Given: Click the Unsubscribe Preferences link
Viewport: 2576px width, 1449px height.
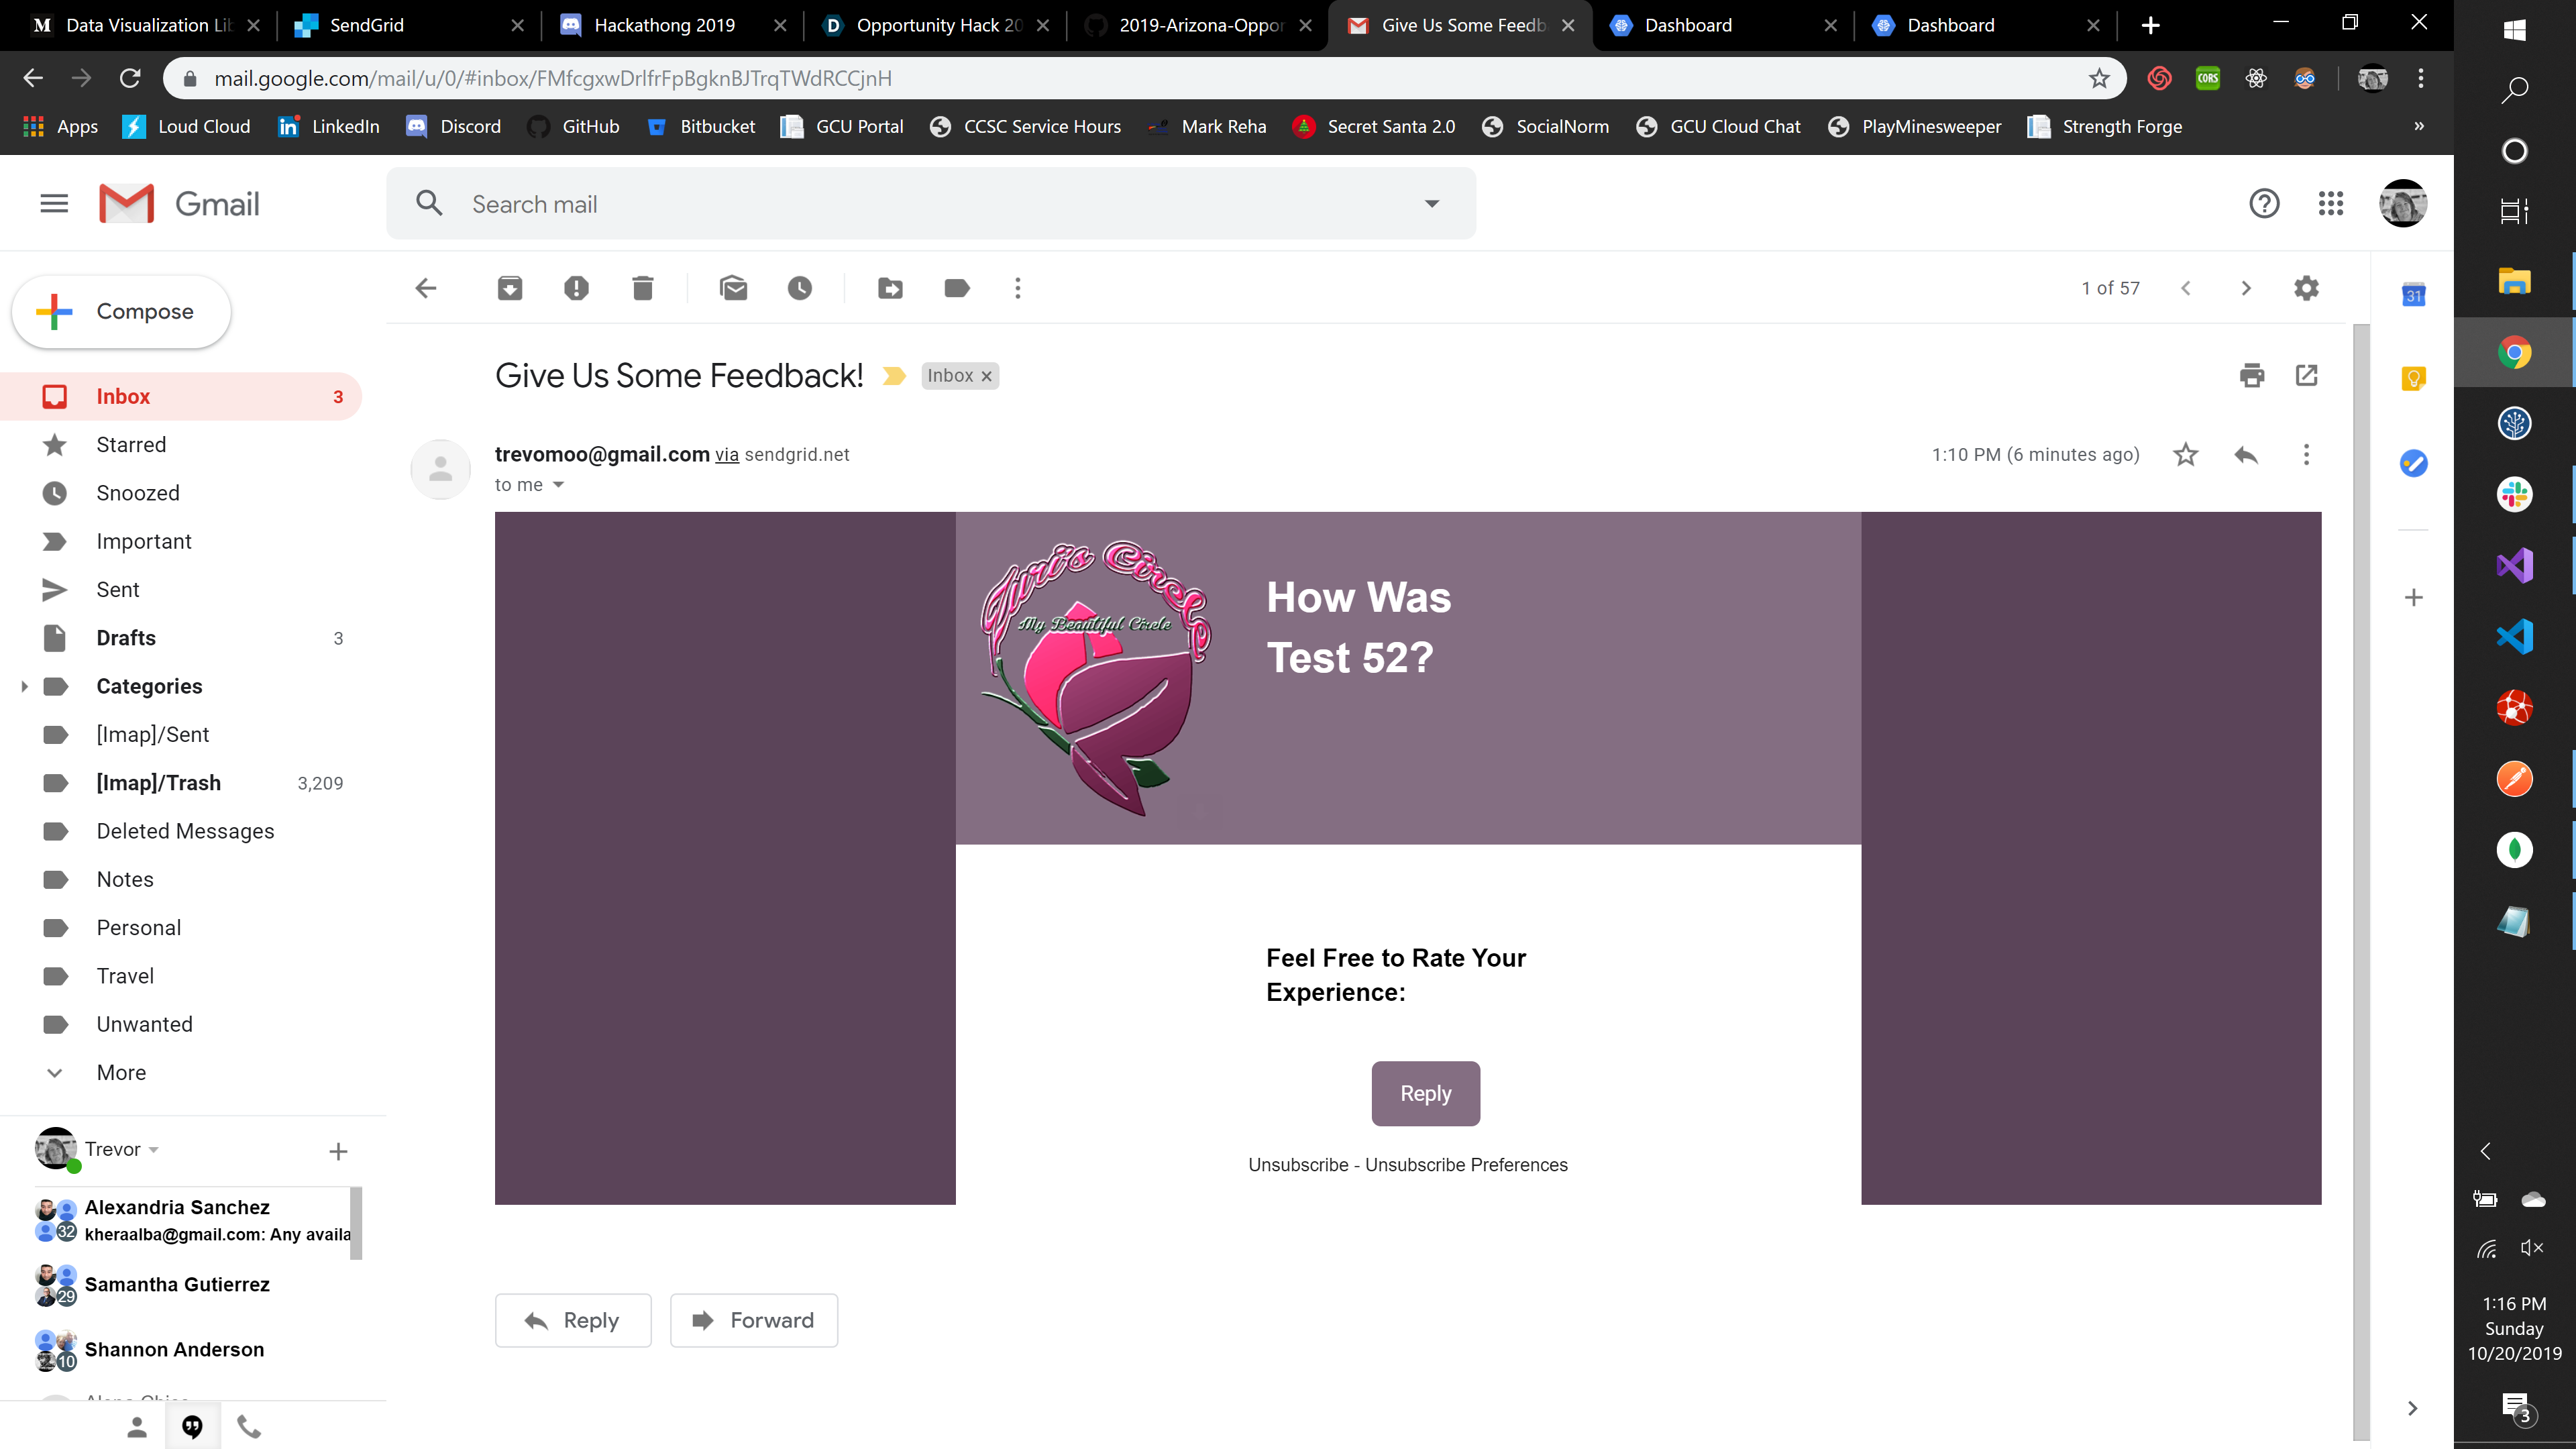Looking at the screenshot, I should pos(1466,1165).
